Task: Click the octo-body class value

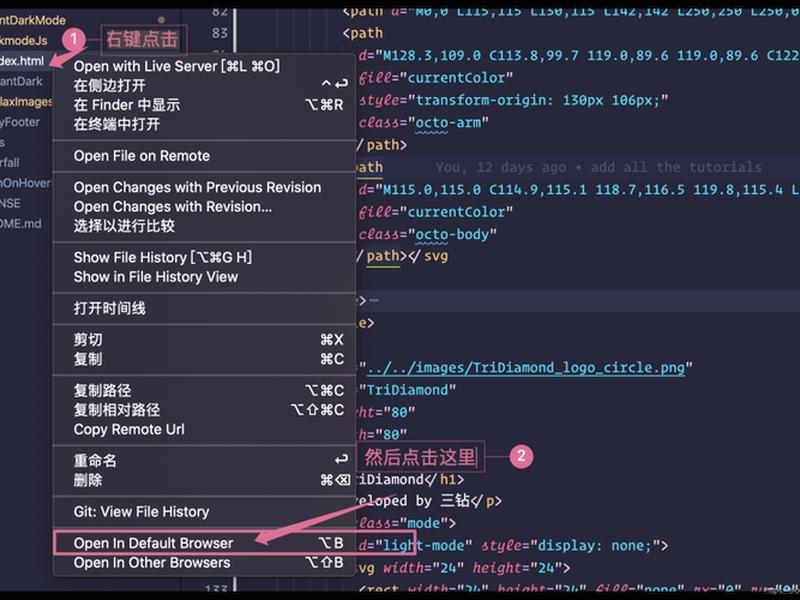Action: click(x=452, y=234)
